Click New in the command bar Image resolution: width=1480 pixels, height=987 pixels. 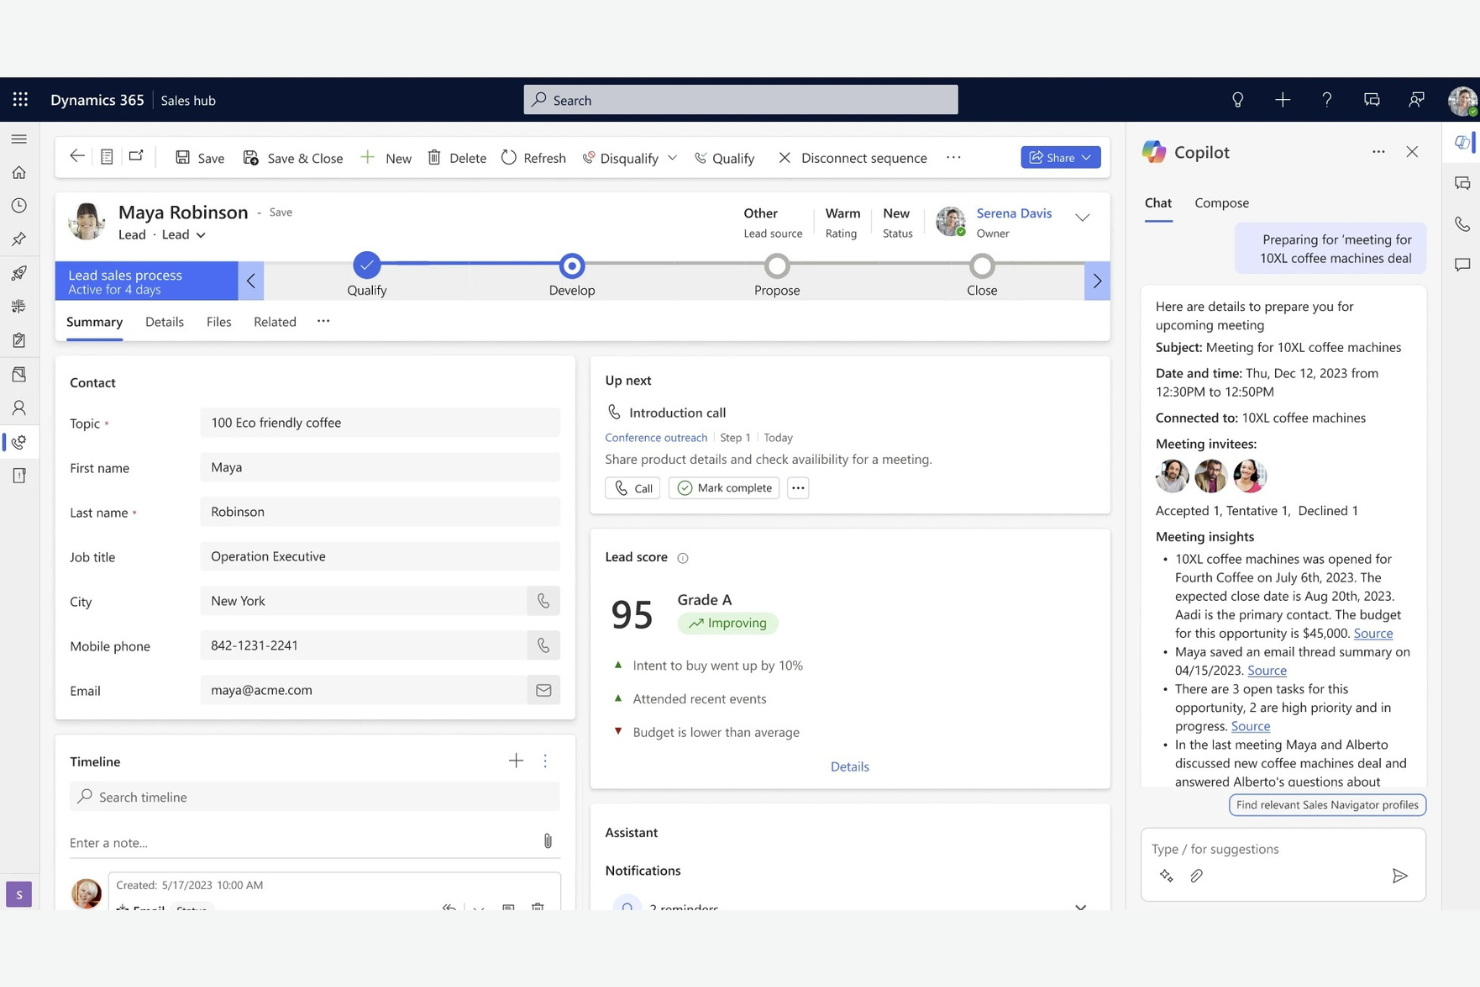386,158
